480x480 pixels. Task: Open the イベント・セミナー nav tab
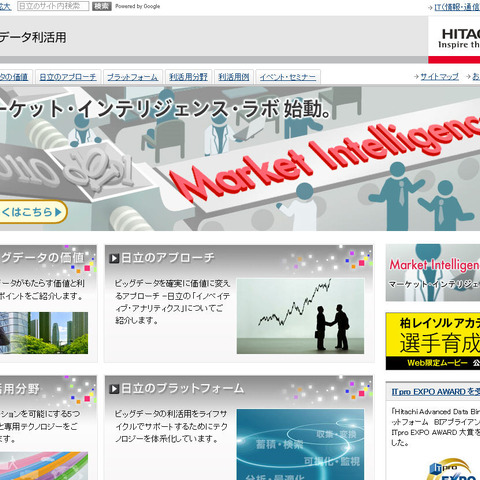[x=288, y=77]
